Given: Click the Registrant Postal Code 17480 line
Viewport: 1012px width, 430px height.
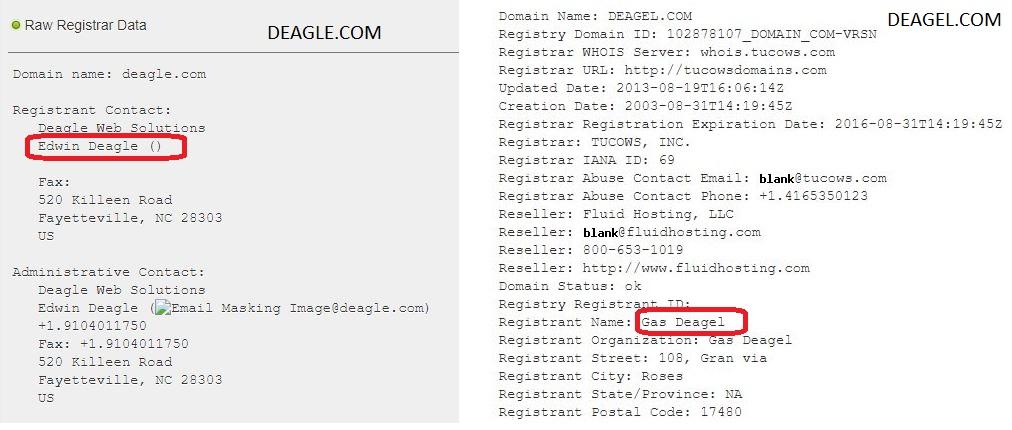Looking at the screenshot, I should tap(620, 412).
